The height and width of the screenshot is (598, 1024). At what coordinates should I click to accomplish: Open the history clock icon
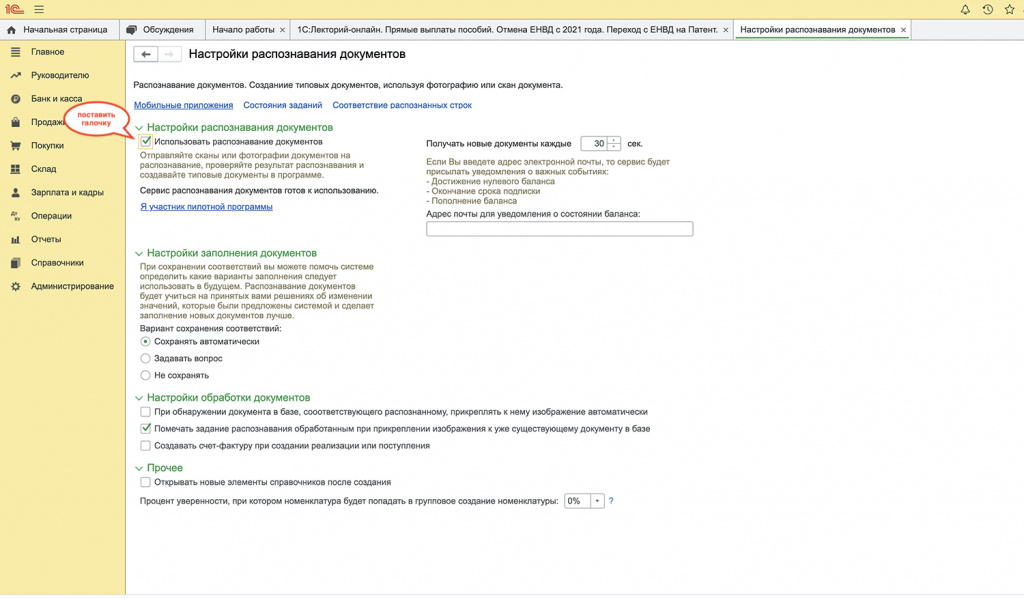[x=987, y=10]
